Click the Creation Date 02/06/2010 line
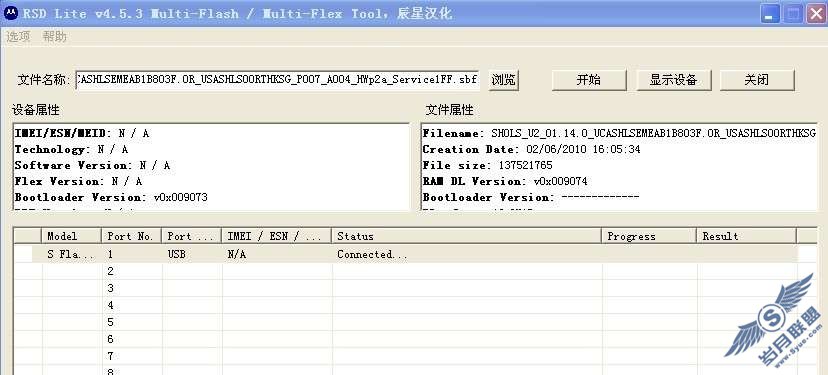828x375 pixels. [x=531, y=149]
